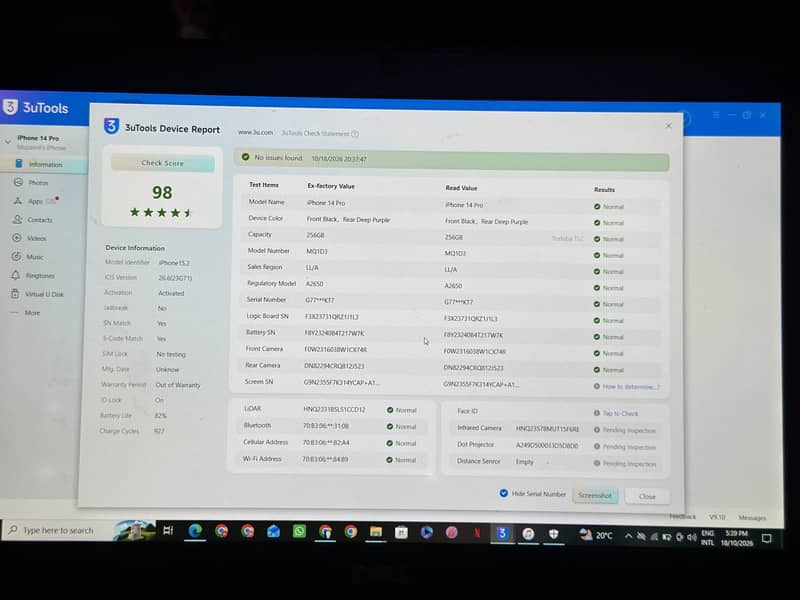Viewport: 800px width, 600px height.
Task: Click the 3uTools taskbar icon
Action: point(503,533)
